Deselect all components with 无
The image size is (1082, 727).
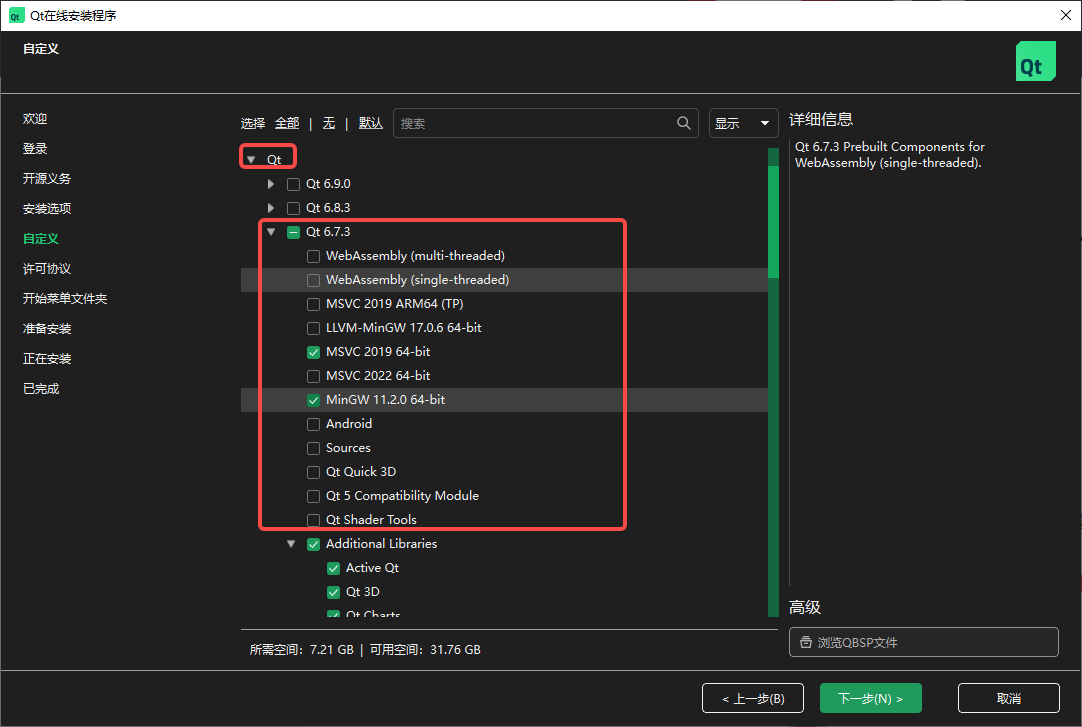(328, 123)
